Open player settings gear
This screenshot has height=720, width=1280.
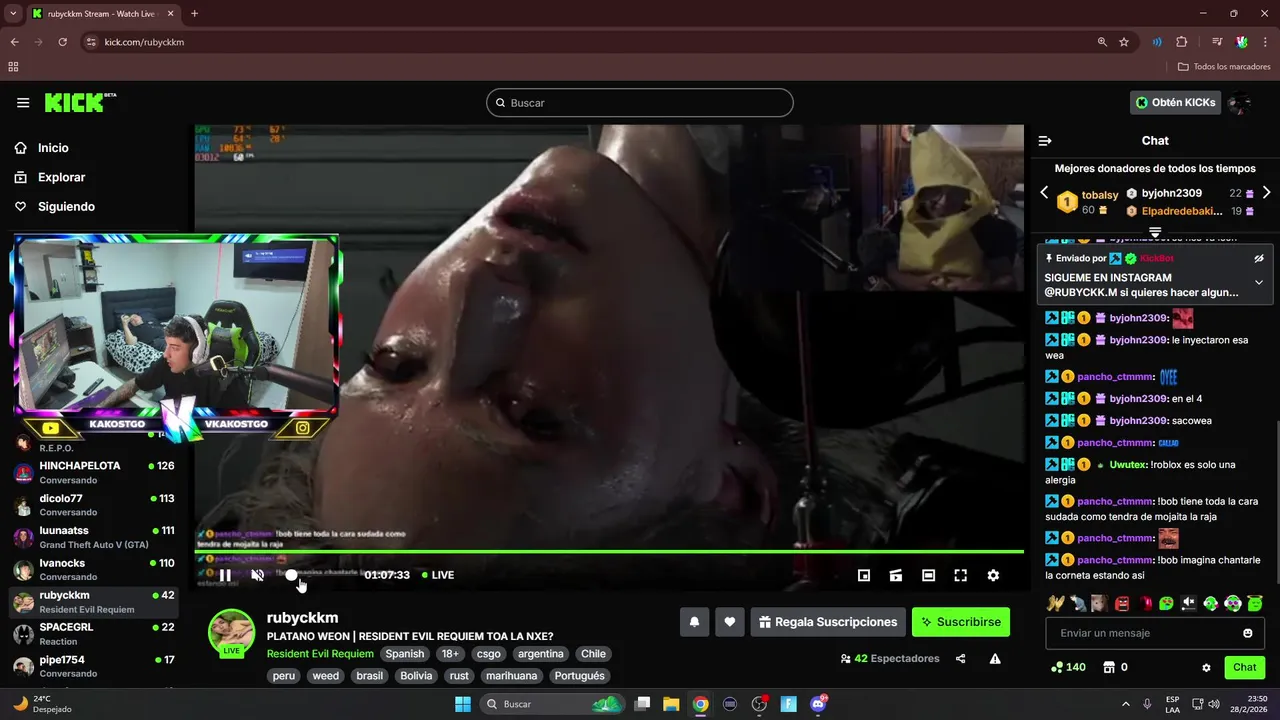[993, 575]
